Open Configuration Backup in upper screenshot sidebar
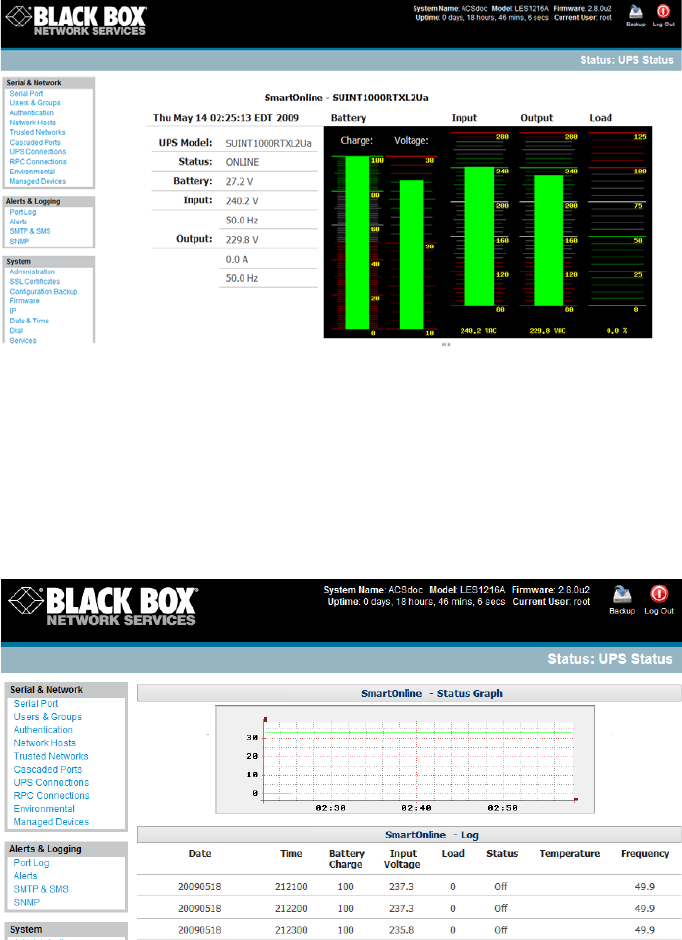Image resolution: width=682 pixels, height=940 pixels. pos(43,292)
